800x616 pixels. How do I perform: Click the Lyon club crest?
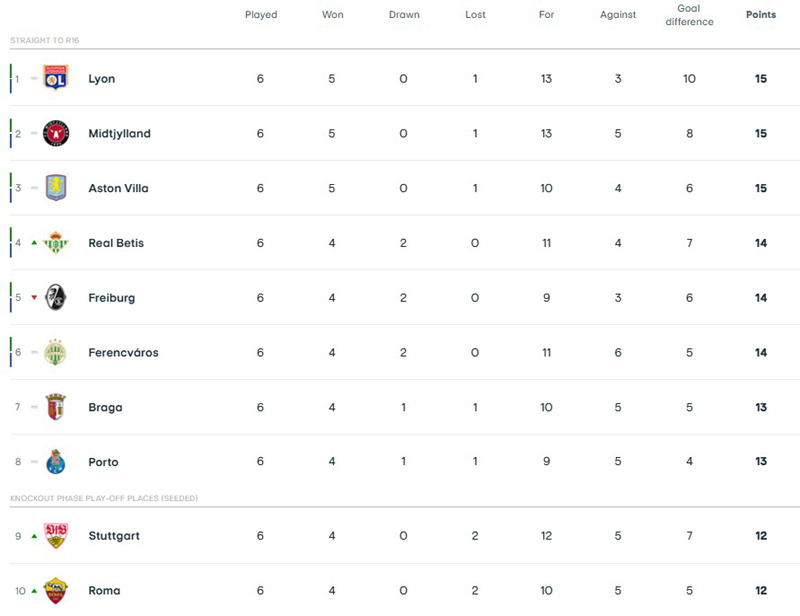point(56,78)
